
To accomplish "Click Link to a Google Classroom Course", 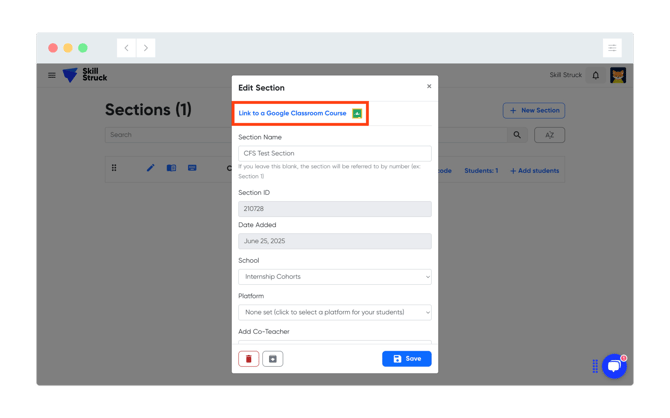I will coord(292,113).
